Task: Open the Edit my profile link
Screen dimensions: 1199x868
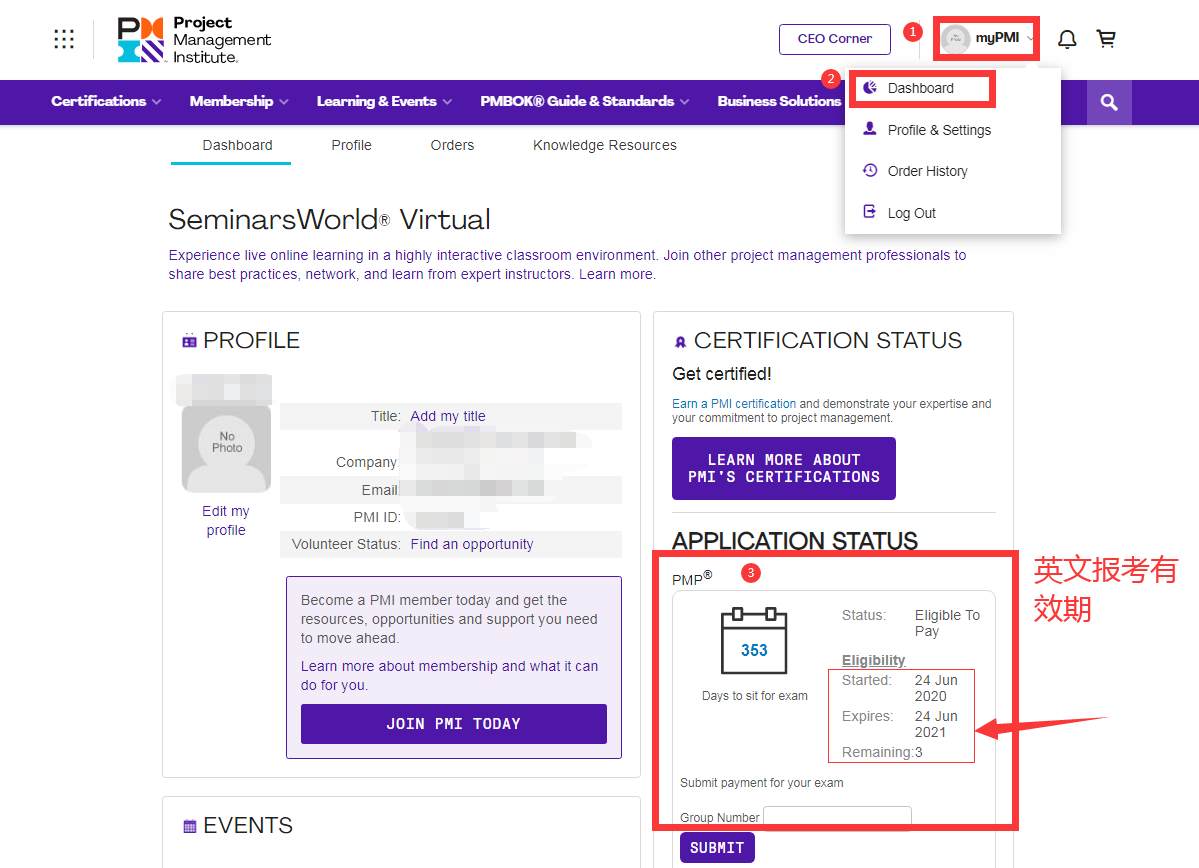Action: tap(226, 520)
